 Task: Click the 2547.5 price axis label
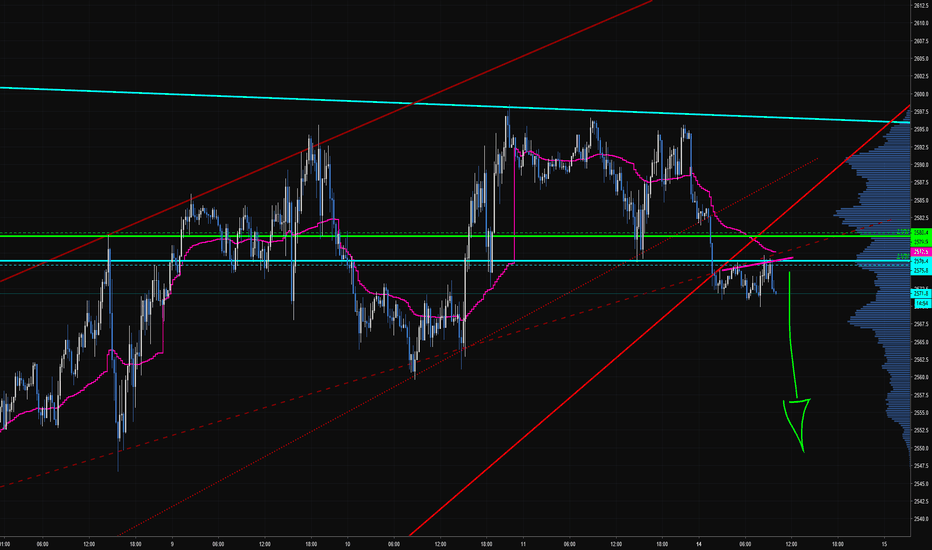[x=921, y=466]
